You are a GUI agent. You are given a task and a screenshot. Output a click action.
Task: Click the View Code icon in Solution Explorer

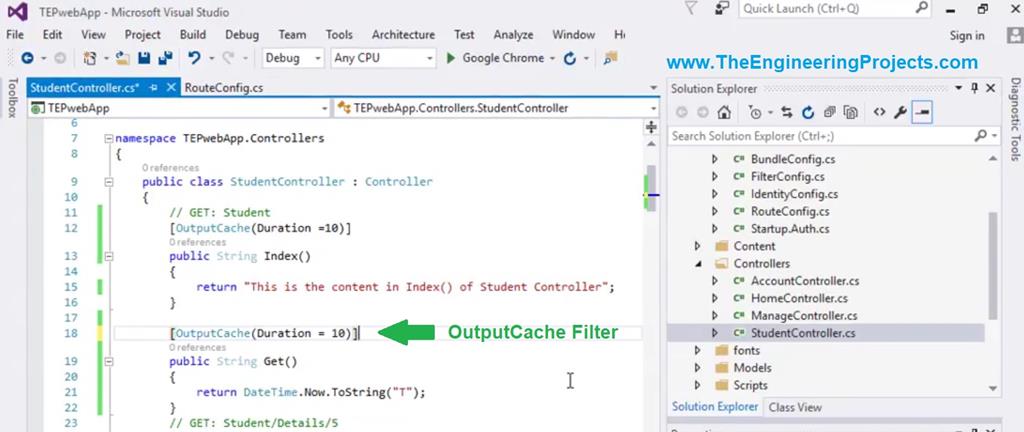tap(879, 112)
